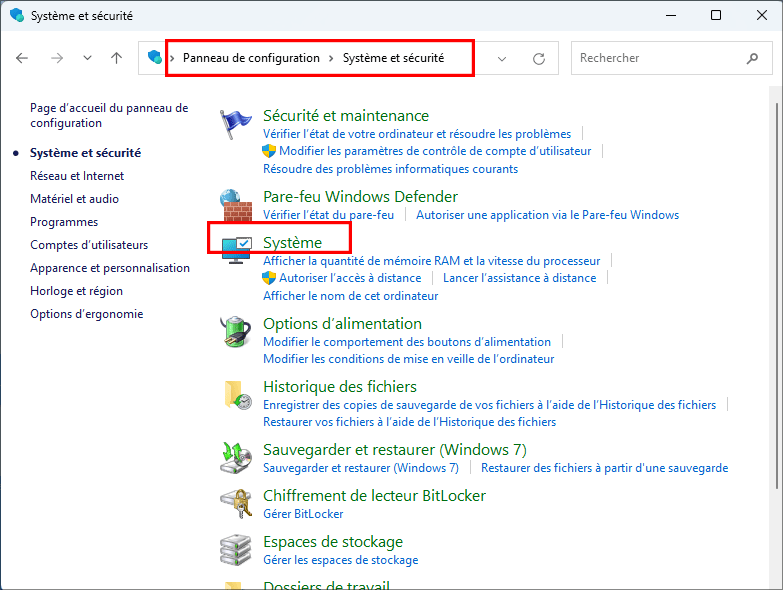
Task: Click Afficher la quantité de mémoire RAM link
Action: 431,261
